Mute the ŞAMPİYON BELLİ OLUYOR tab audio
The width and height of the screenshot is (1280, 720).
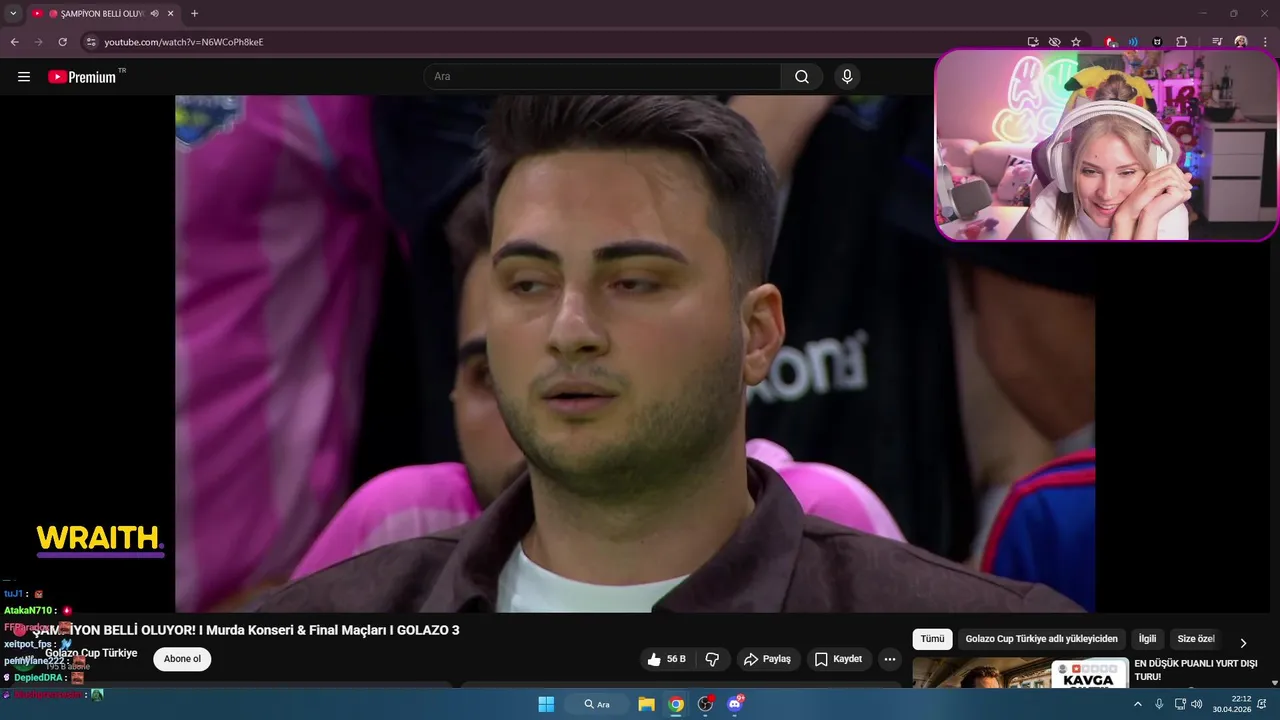point(154,14)
